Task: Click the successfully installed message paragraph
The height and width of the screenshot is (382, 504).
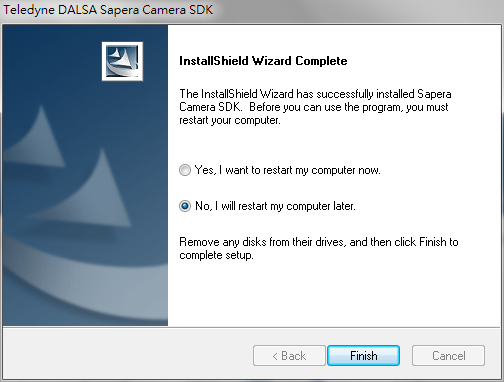Action: (x=315, y=107)
